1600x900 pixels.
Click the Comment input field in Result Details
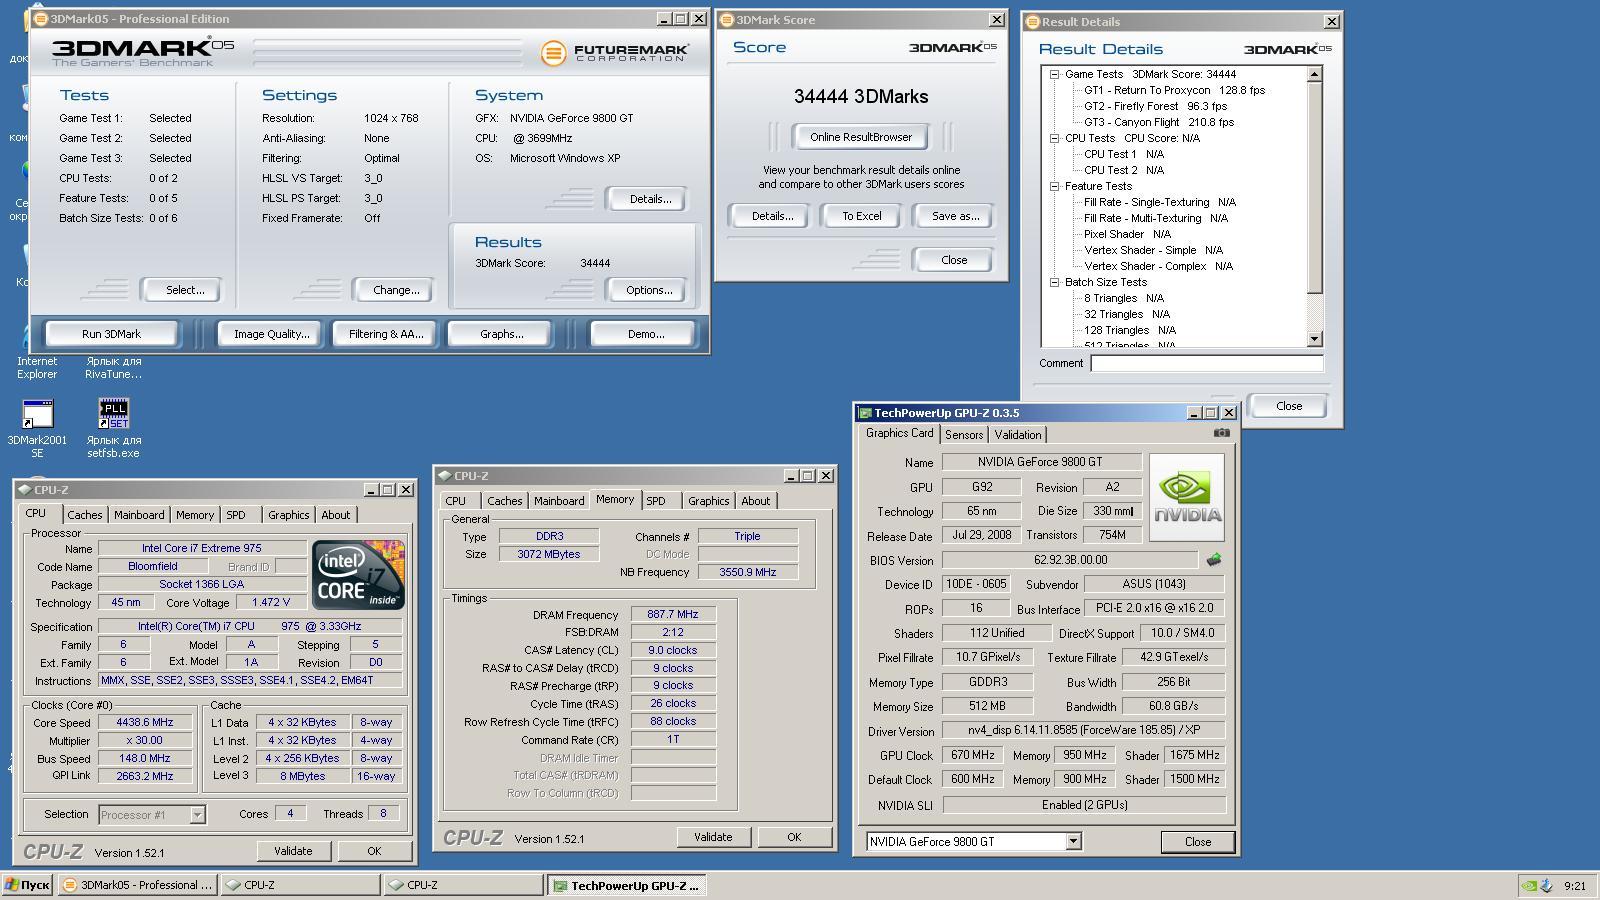click(1207, 363)
